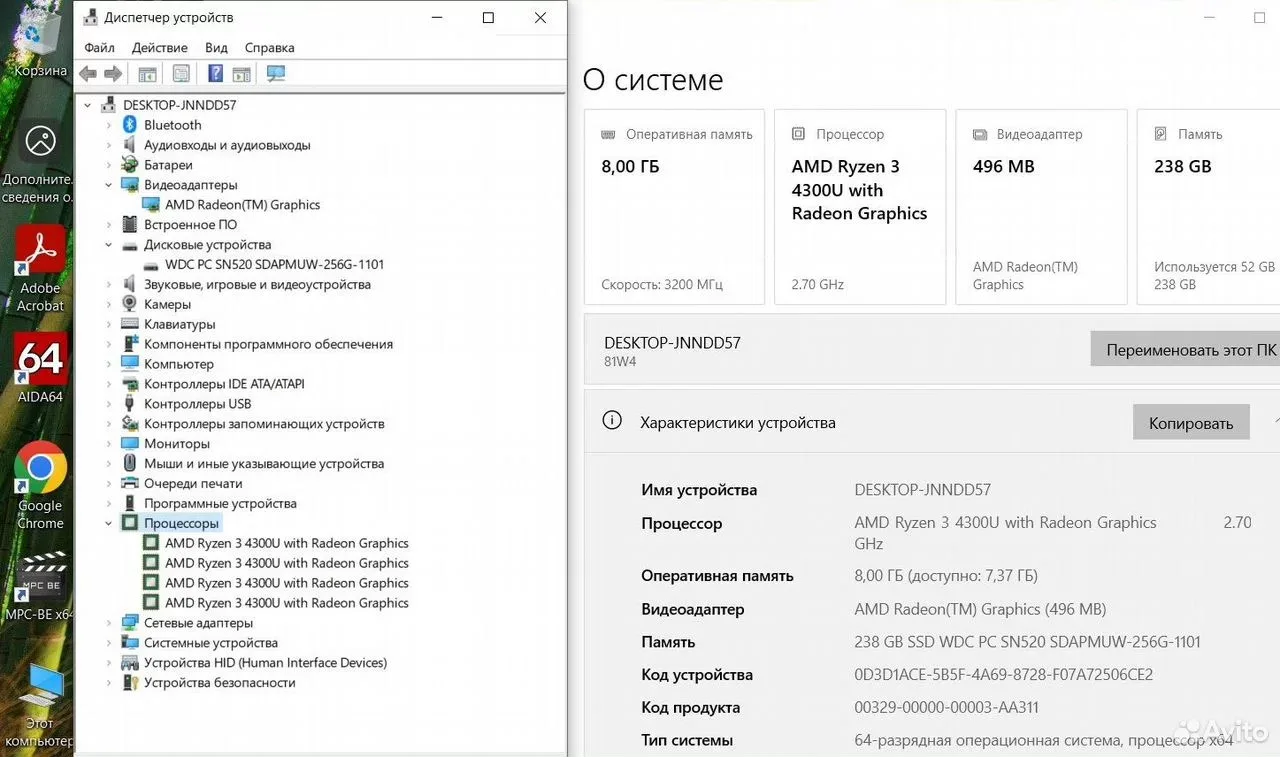
Task: Select AMD Radeon(TM) Graphics device entry
Action: point(242,205)
